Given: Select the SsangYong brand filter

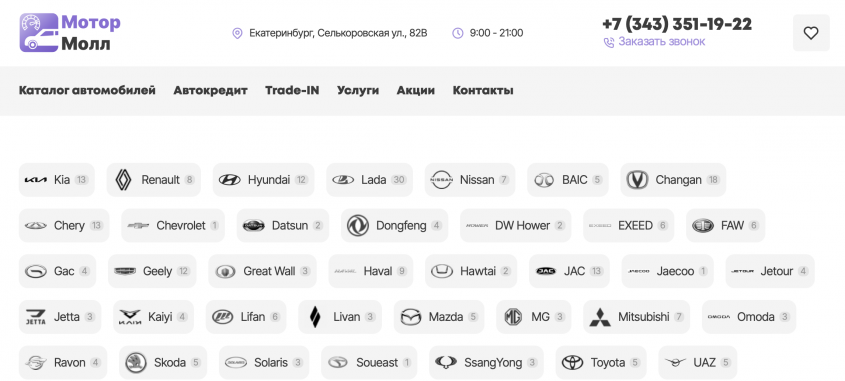Looking at the screenshot, I should (486, 363).
